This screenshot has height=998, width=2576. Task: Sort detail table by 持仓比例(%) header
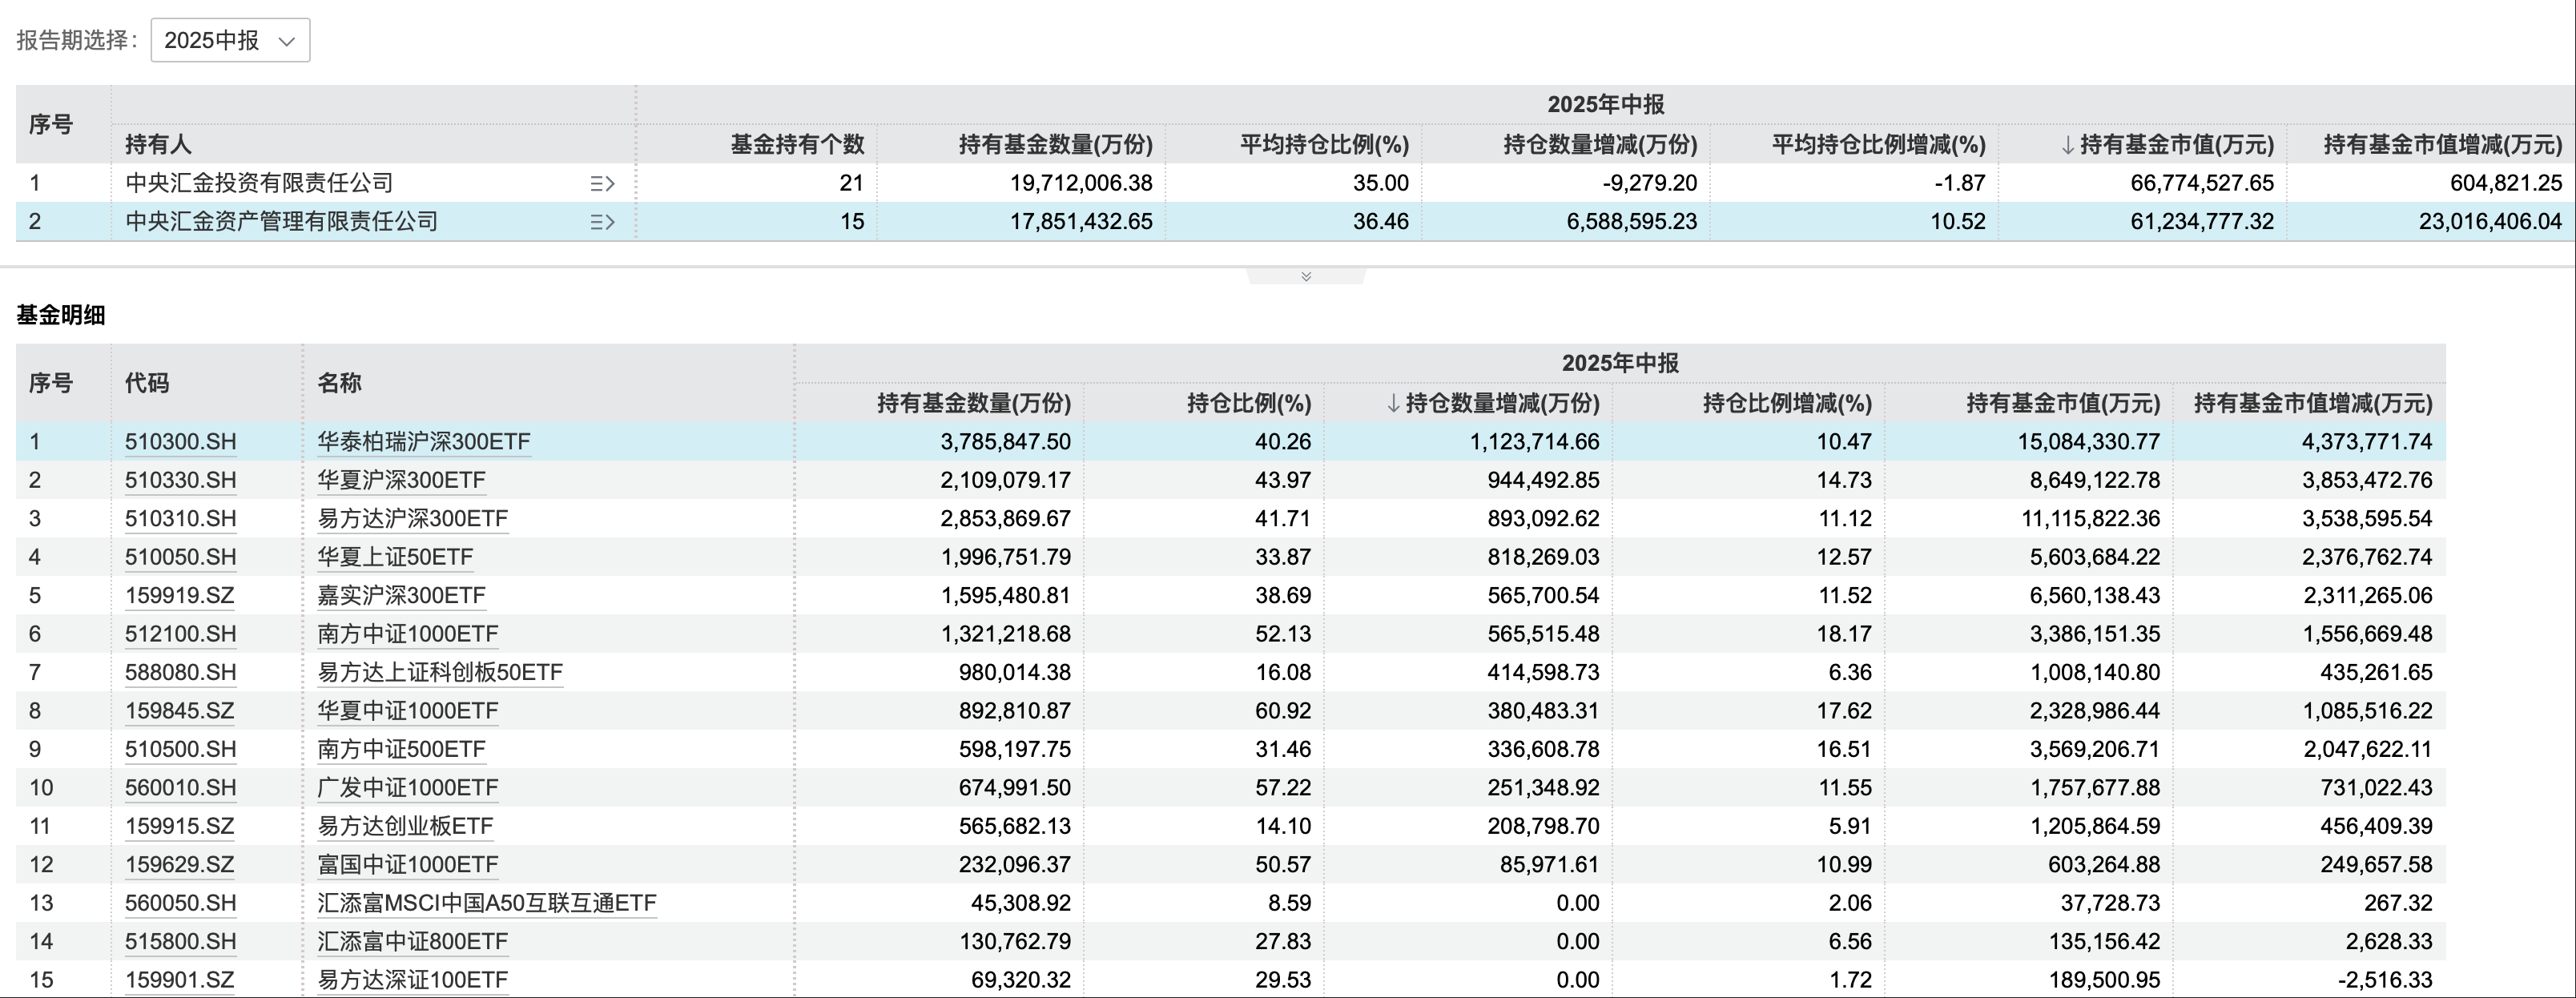1248,403
